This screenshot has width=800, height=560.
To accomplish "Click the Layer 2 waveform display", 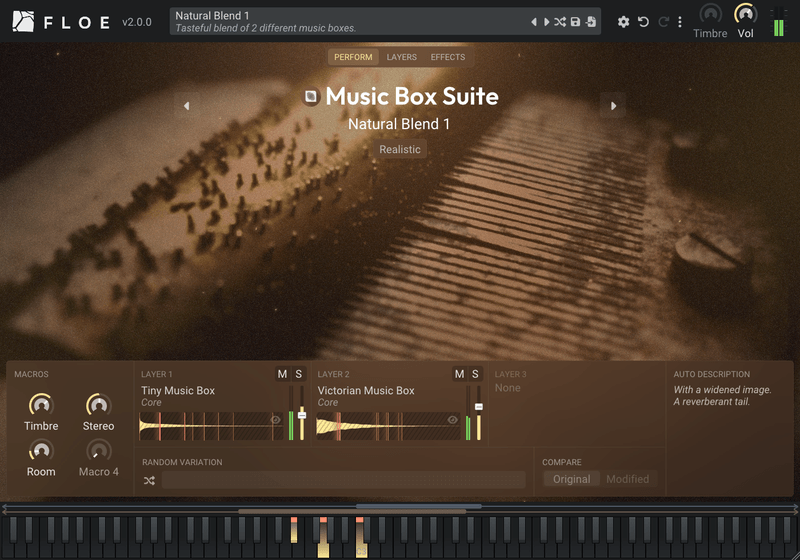I will pos(388,426).
